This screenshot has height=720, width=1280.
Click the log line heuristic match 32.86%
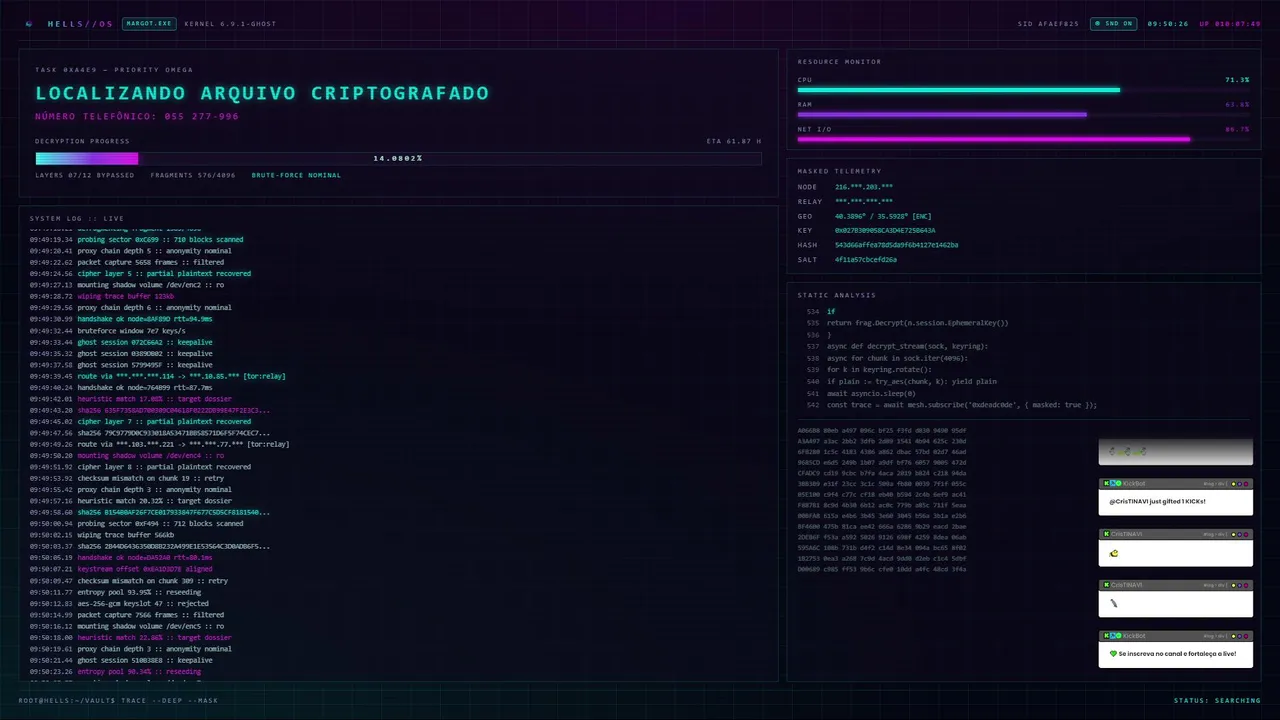(x=130, y=637)
